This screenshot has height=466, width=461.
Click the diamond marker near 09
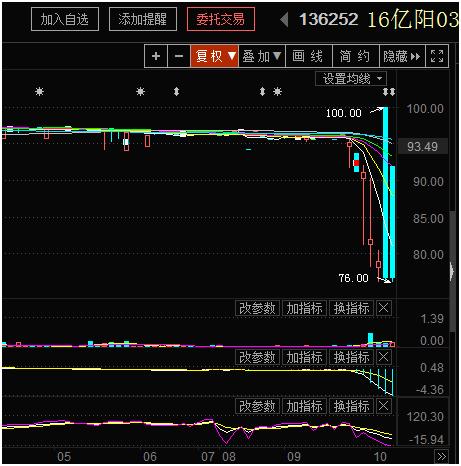(262, 91)
